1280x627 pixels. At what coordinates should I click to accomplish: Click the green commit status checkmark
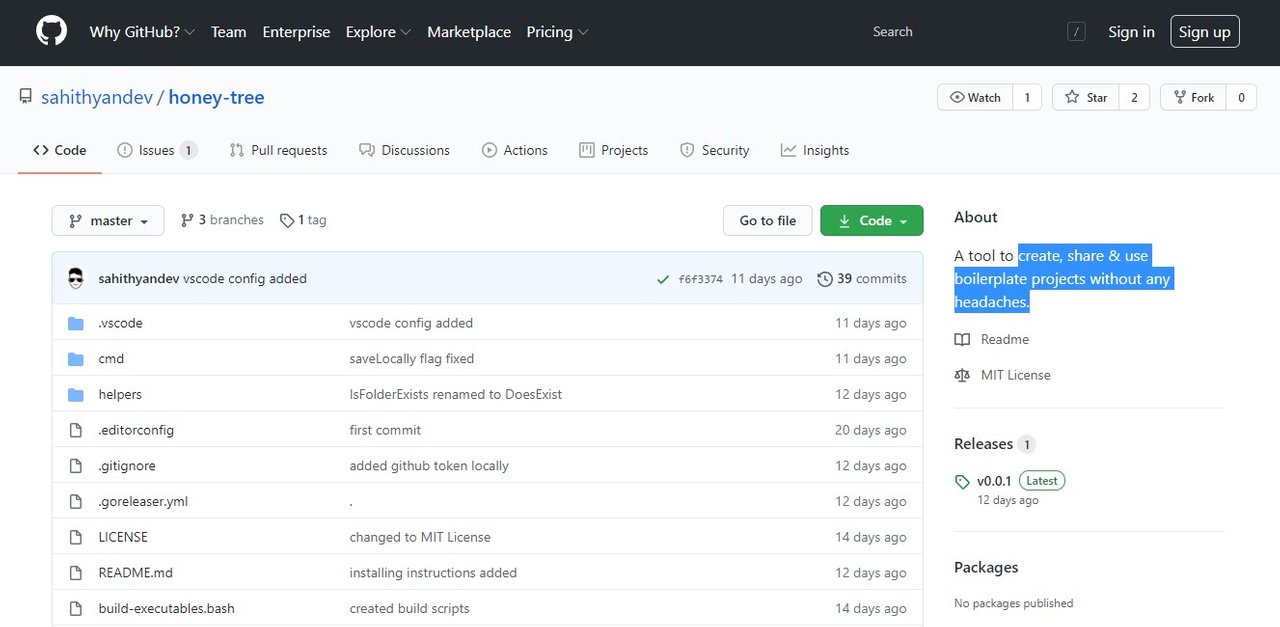pyautogui.click(x=663, y=279)
